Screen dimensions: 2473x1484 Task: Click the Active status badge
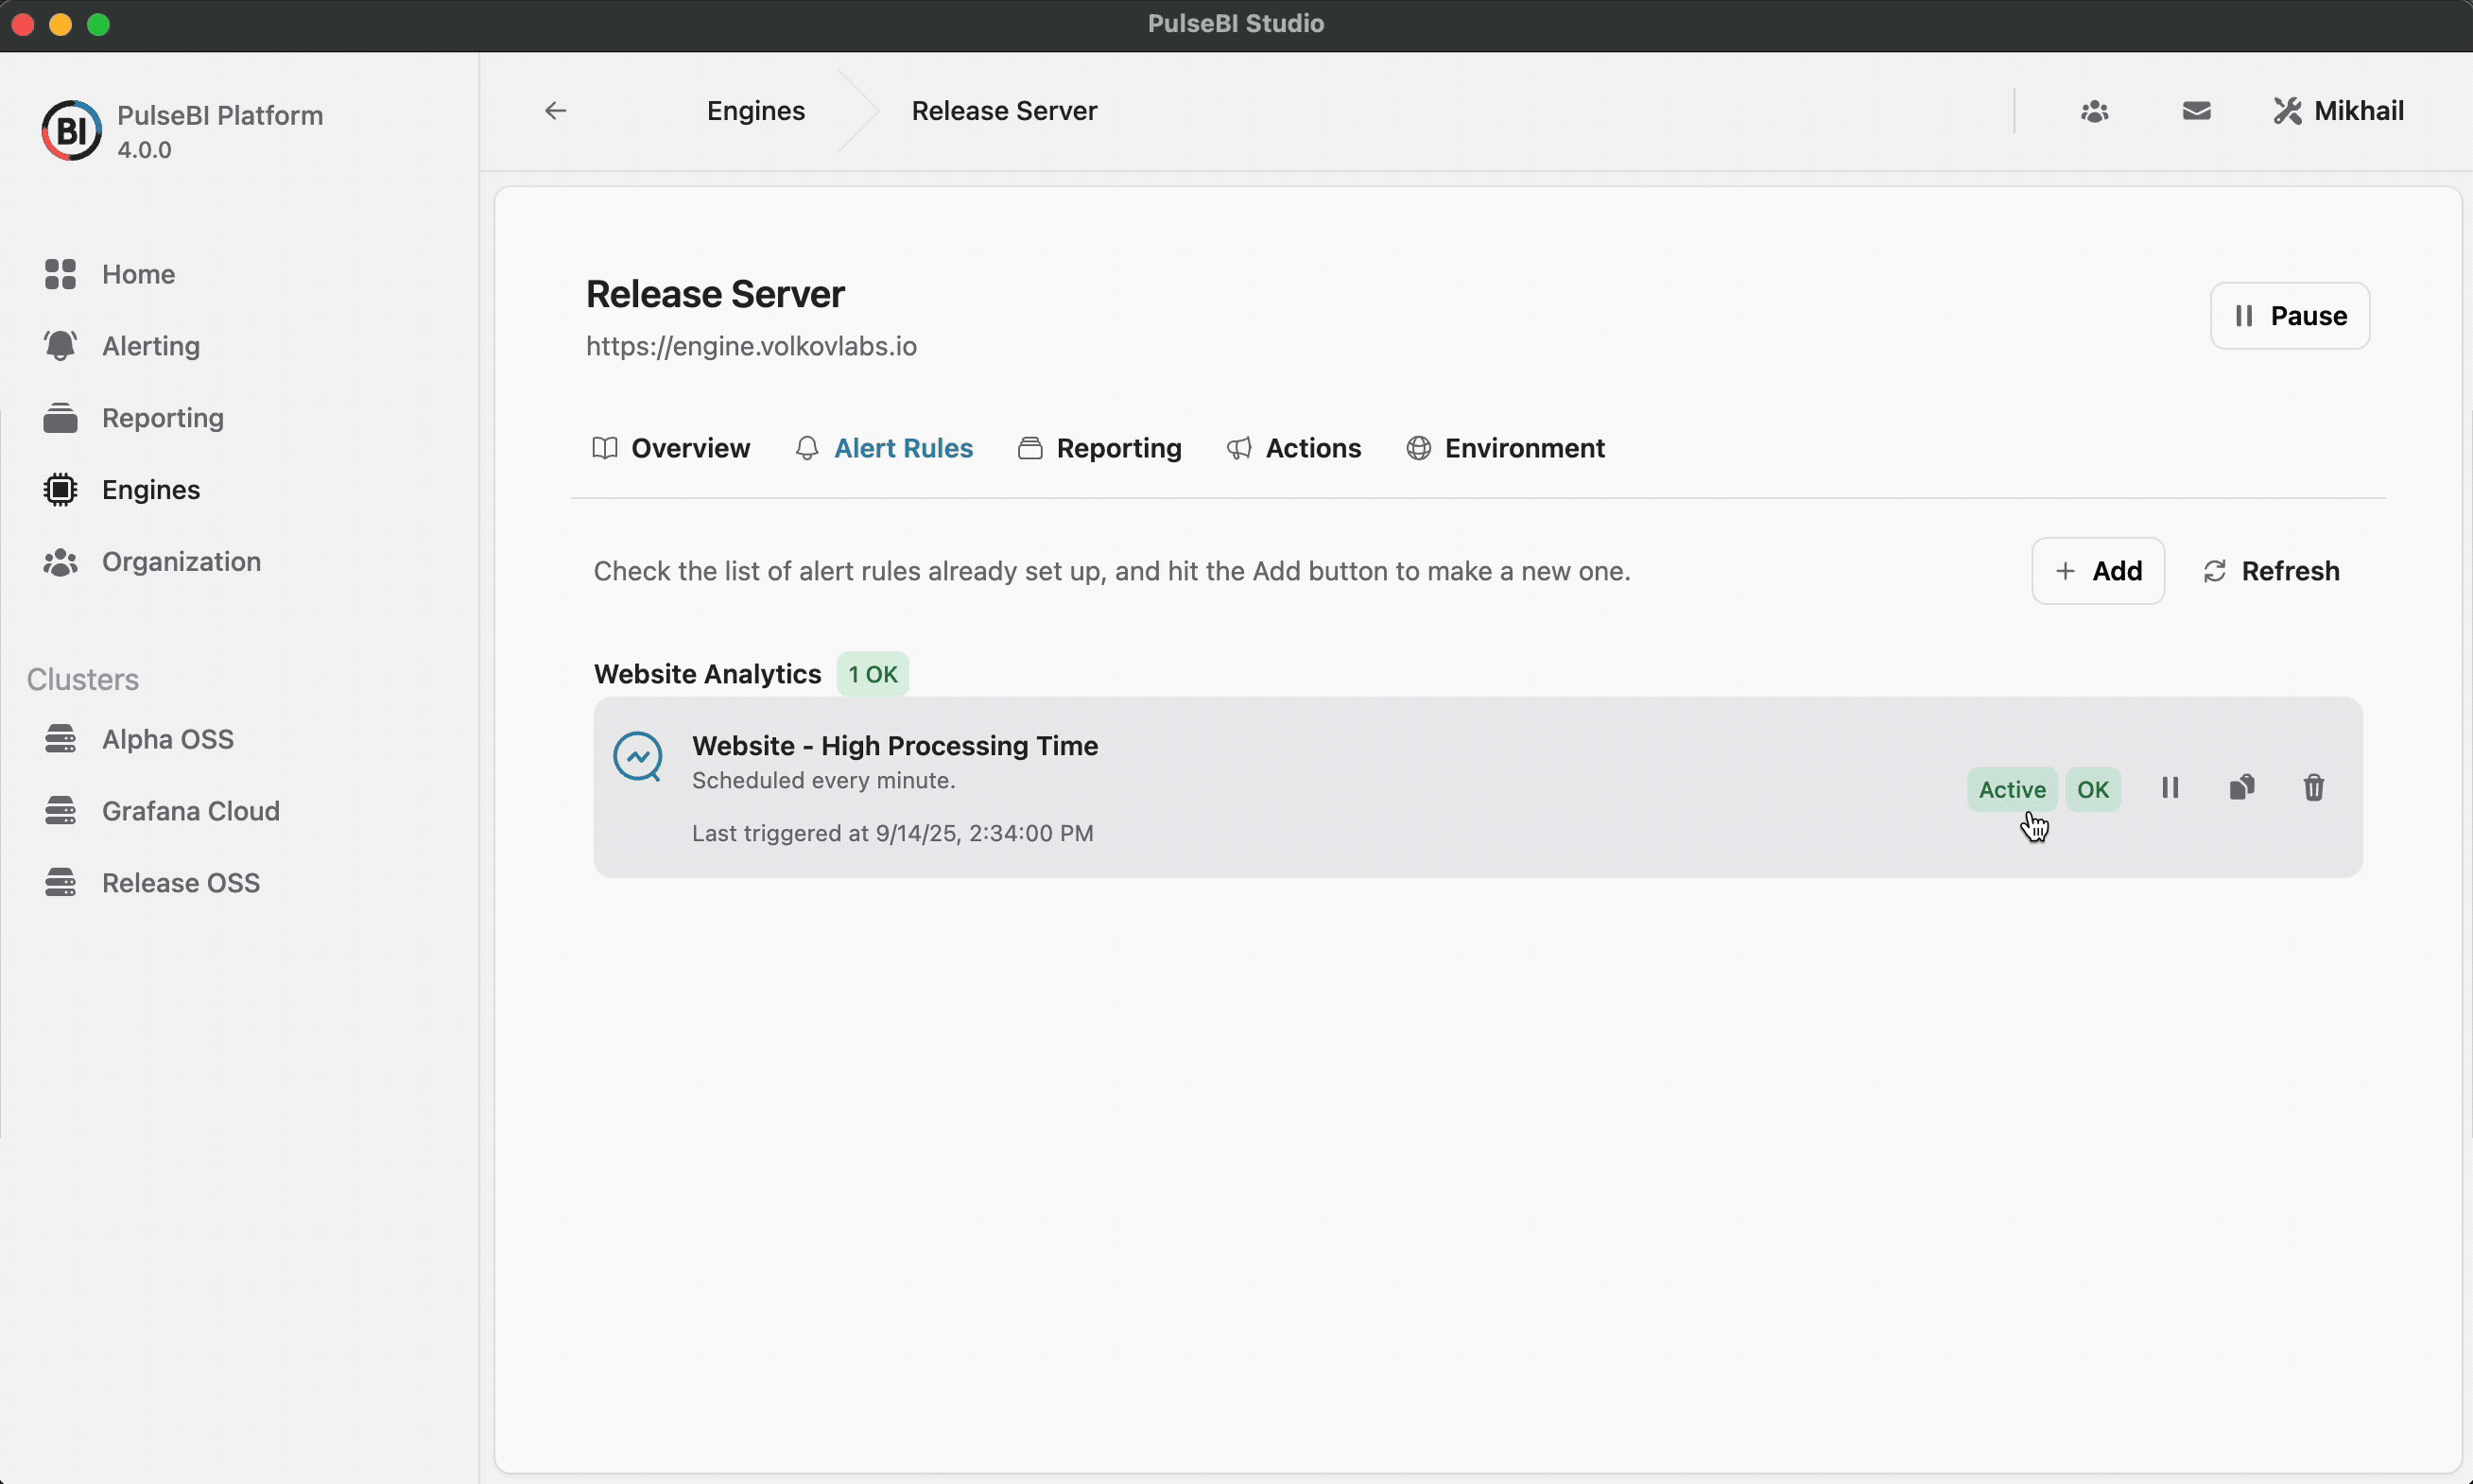tap(2012, 789)
